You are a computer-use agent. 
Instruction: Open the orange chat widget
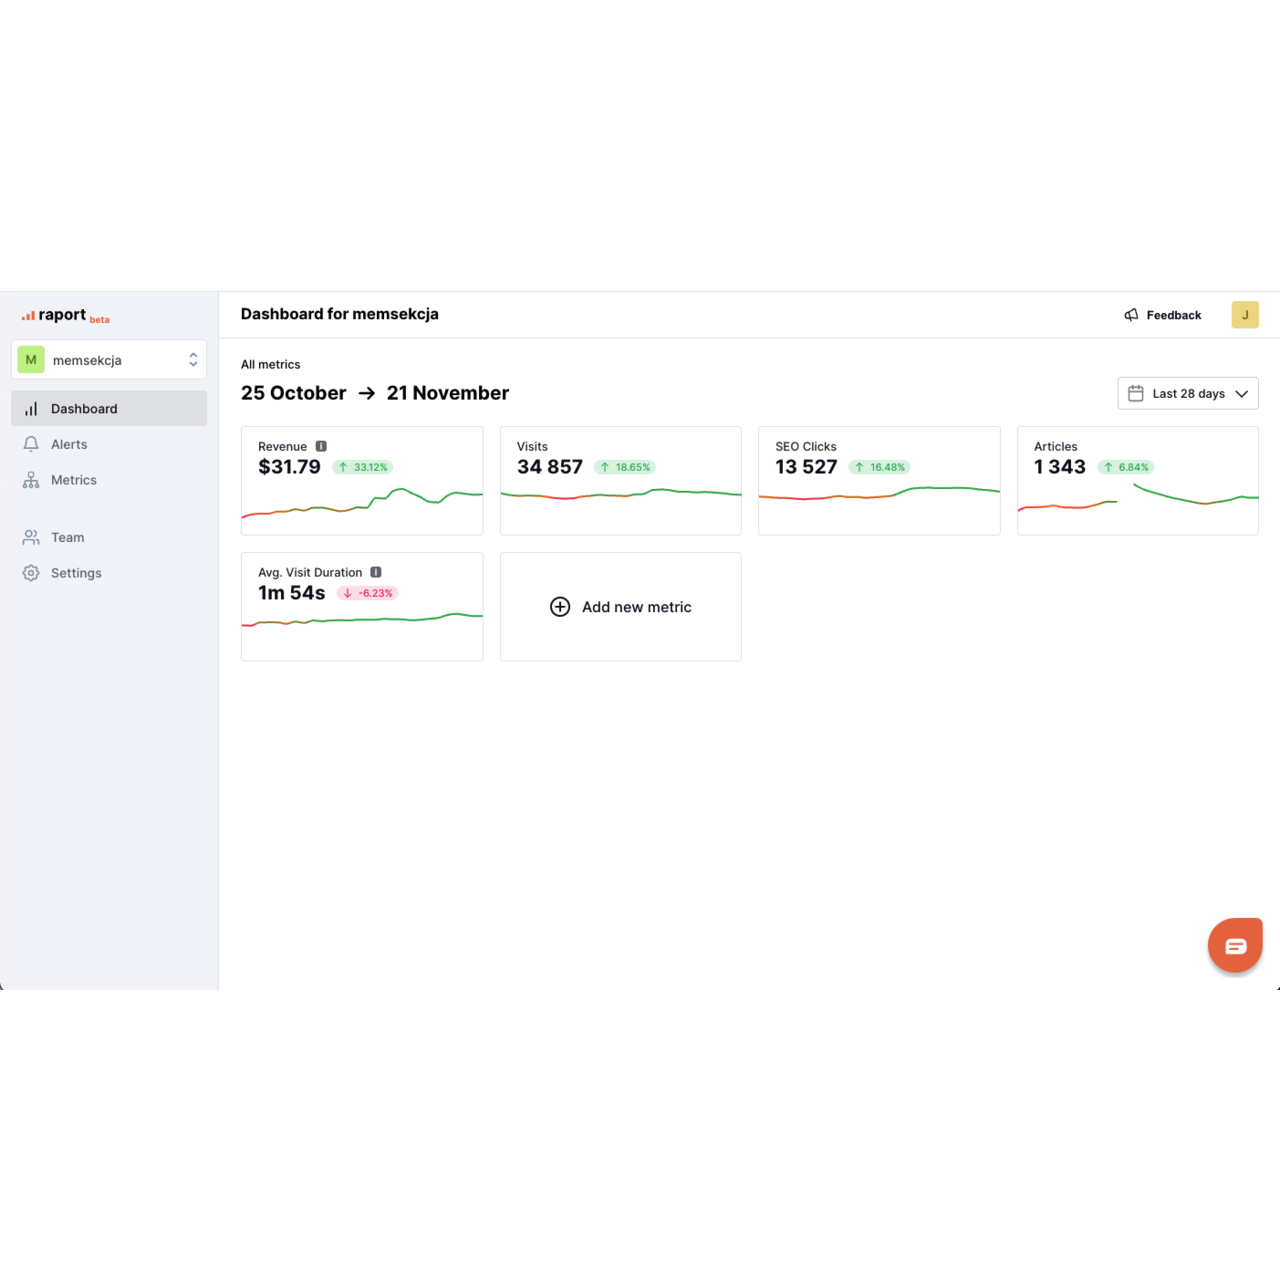click(1235, 945)
